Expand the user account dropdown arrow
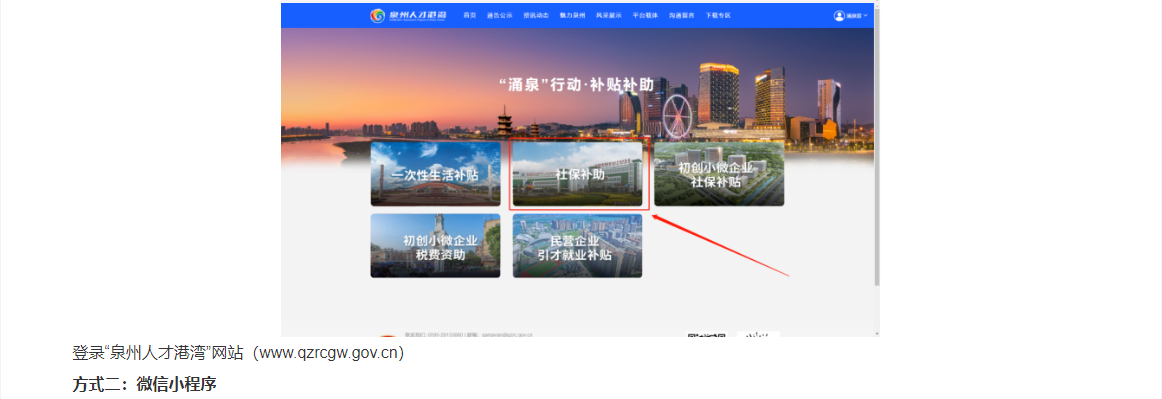 pyautogui.click(x=866, y=16)
